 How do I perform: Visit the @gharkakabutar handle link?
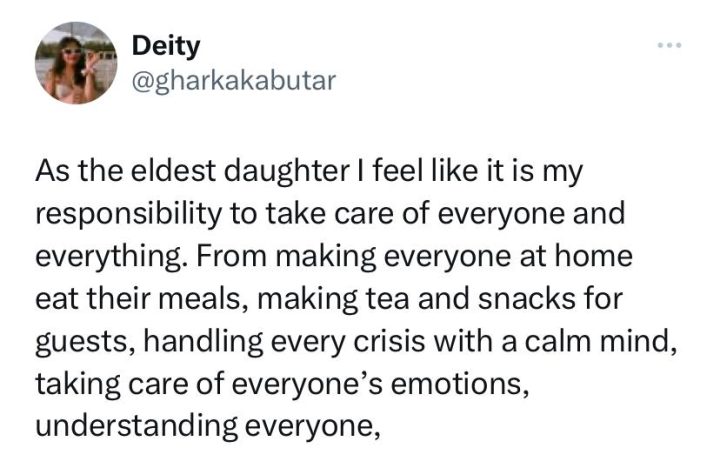pos(234,81)
